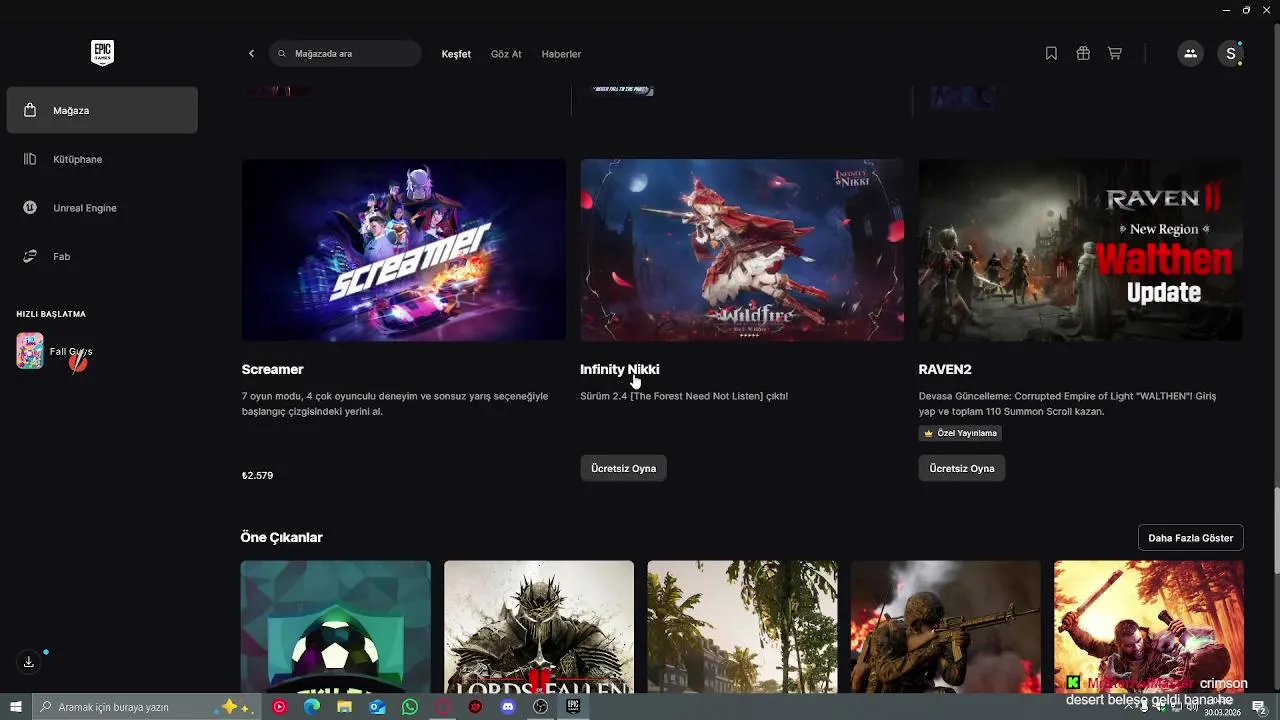Switch to the Göz At tab
This screenshot has width=1280, height=720.
pos(506,54)
